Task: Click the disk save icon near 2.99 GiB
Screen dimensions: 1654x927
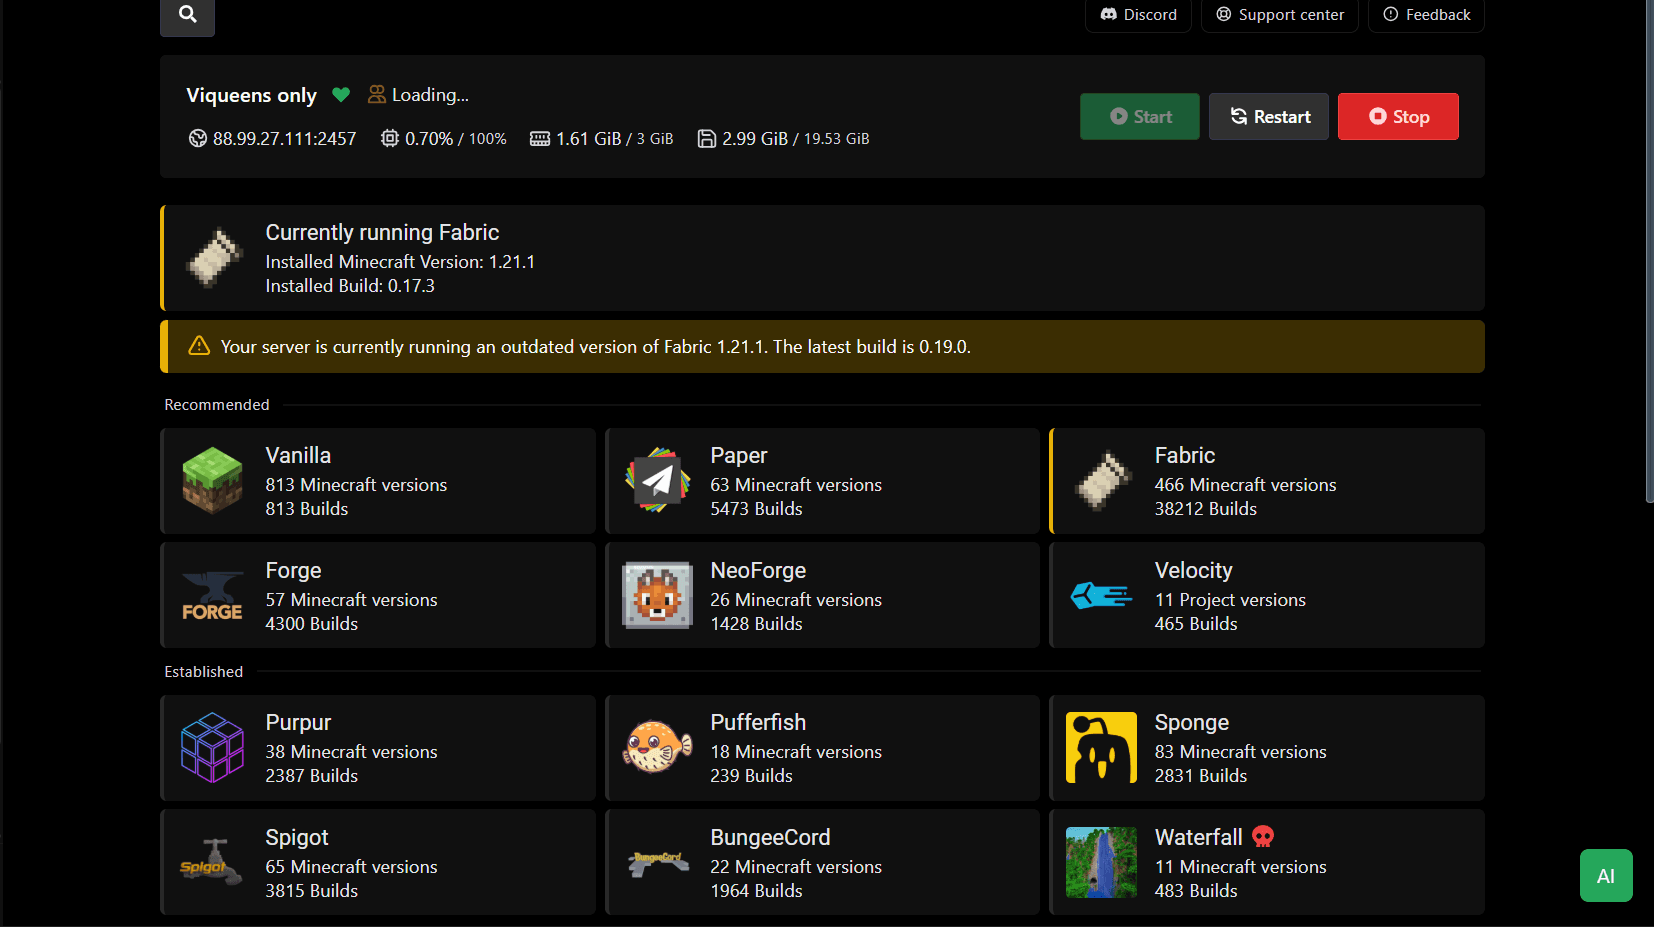Action: coord(707,138)
